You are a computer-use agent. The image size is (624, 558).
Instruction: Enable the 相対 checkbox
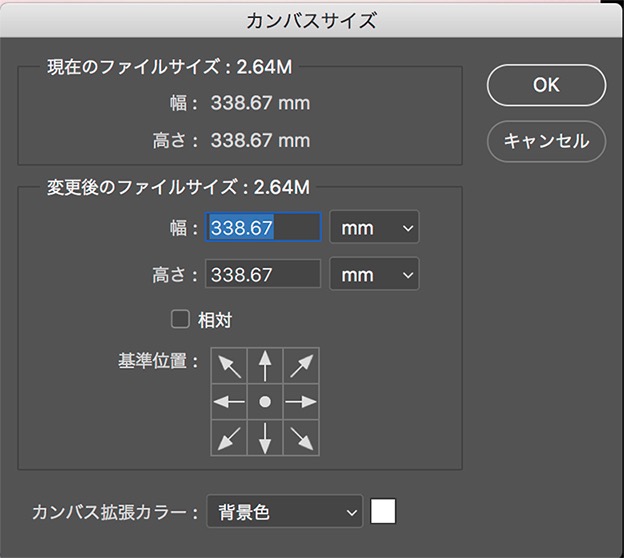pos(180,320)
